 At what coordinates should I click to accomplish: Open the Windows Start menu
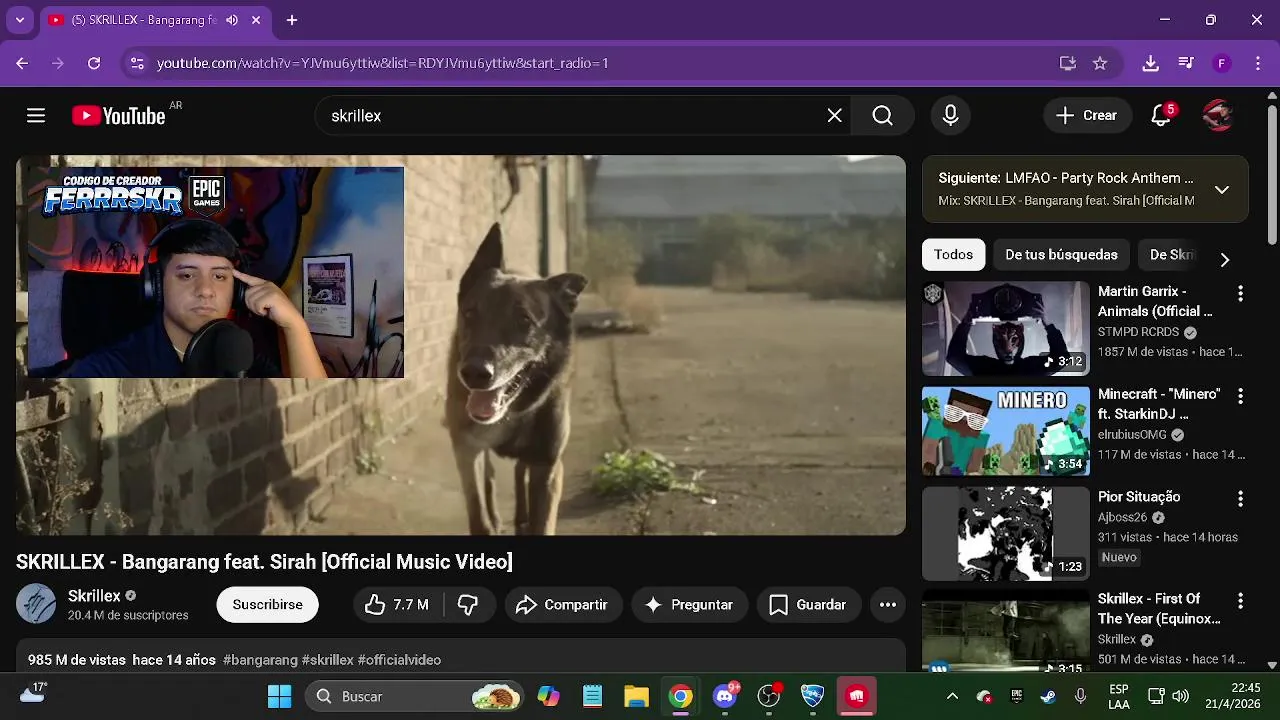click(x=280, y=696)
